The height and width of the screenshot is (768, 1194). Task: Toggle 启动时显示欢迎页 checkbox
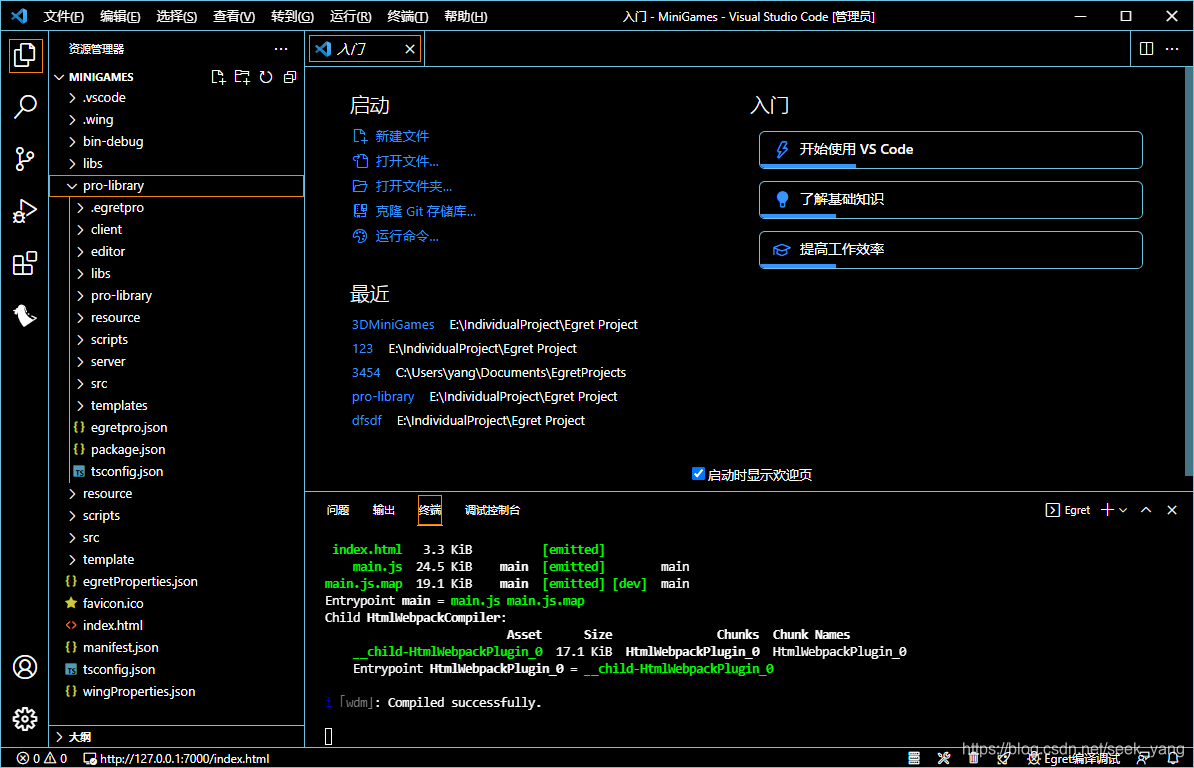pos(698,474)
